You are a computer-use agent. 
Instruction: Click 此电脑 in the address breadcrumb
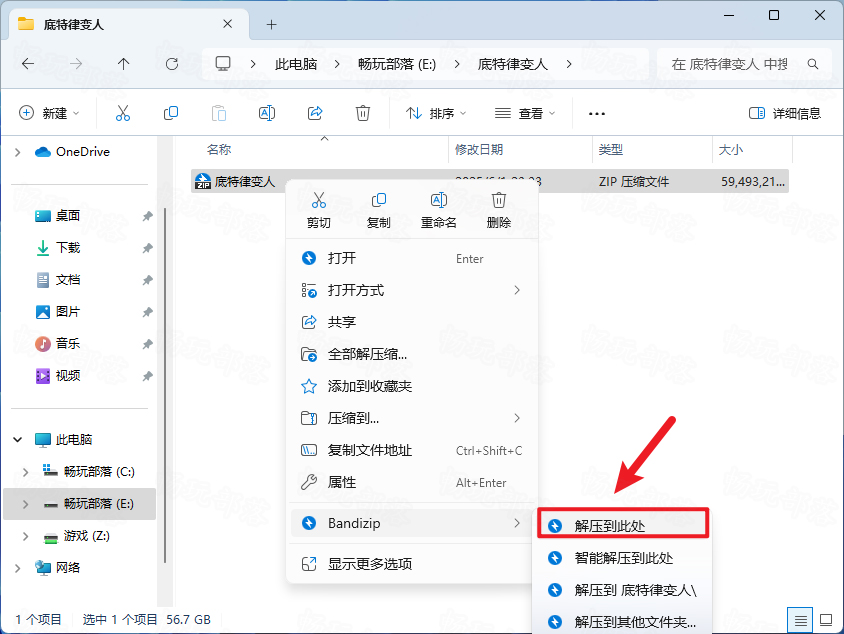296,64
